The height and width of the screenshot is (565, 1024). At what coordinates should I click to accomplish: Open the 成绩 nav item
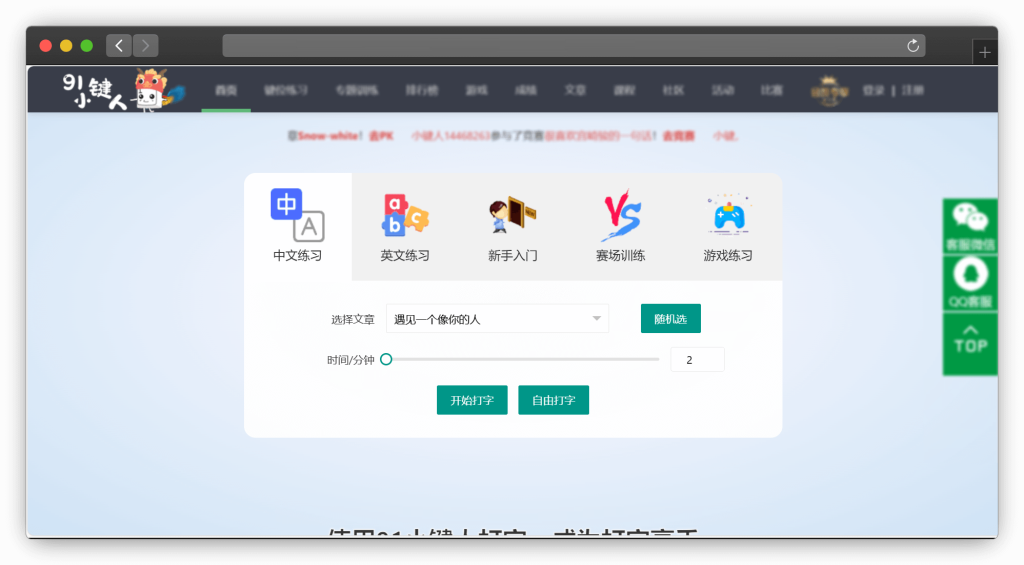click(x=526, y=90)
